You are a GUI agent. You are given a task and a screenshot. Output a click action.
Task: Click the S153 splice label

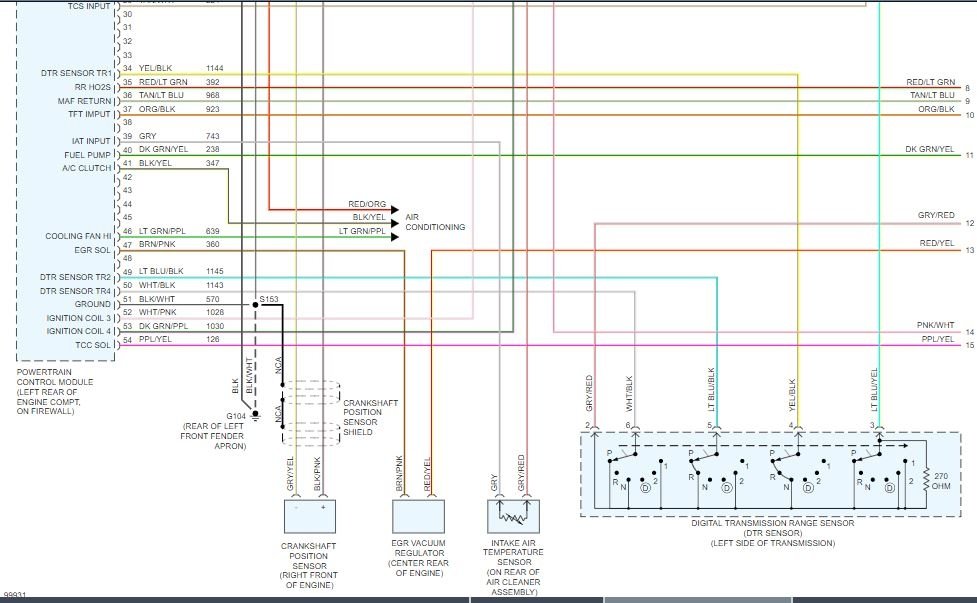coord(269,299)
